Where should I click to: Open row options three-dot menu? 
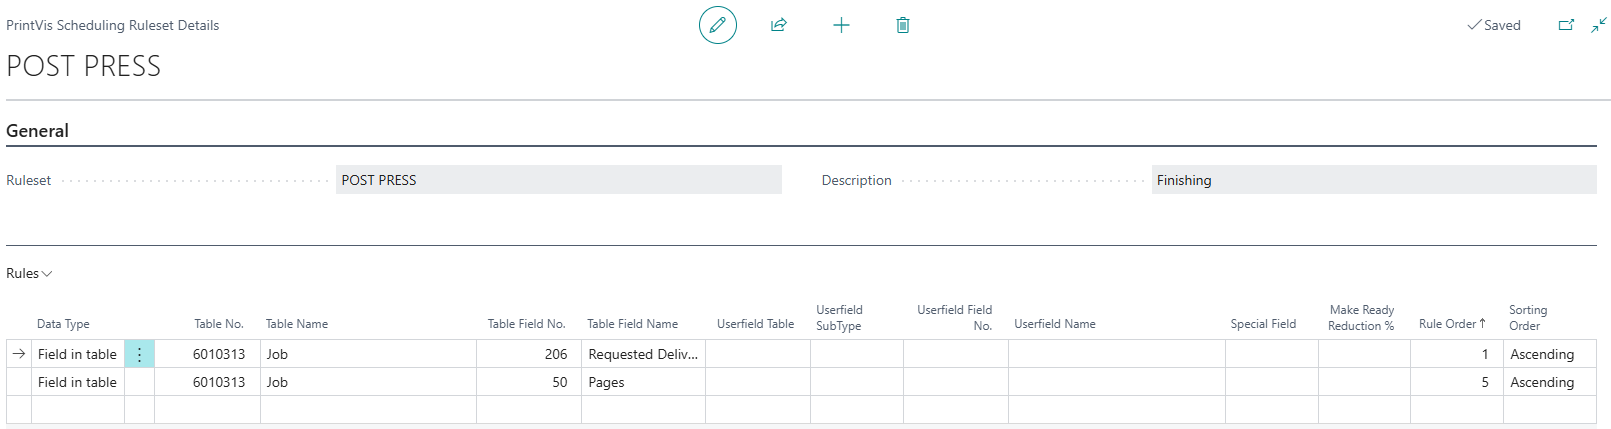pyautogui.click(x=139, y=354)
